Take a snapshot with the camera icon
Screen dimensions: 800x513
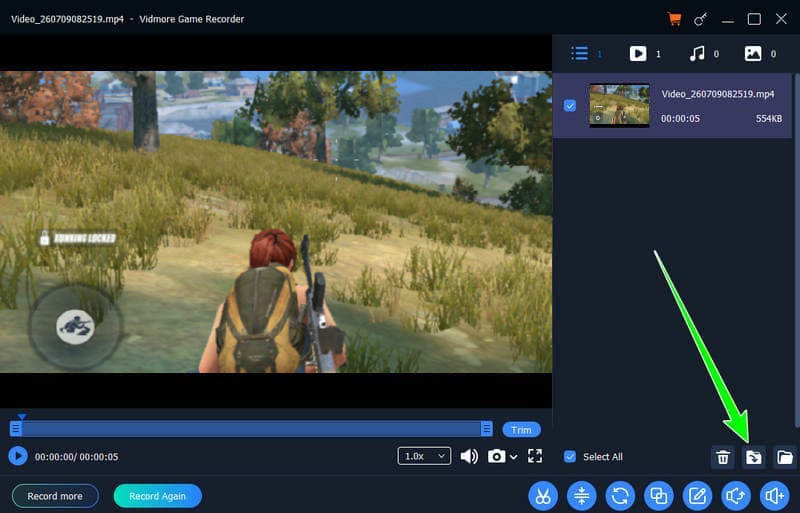[x=496, y=456]
